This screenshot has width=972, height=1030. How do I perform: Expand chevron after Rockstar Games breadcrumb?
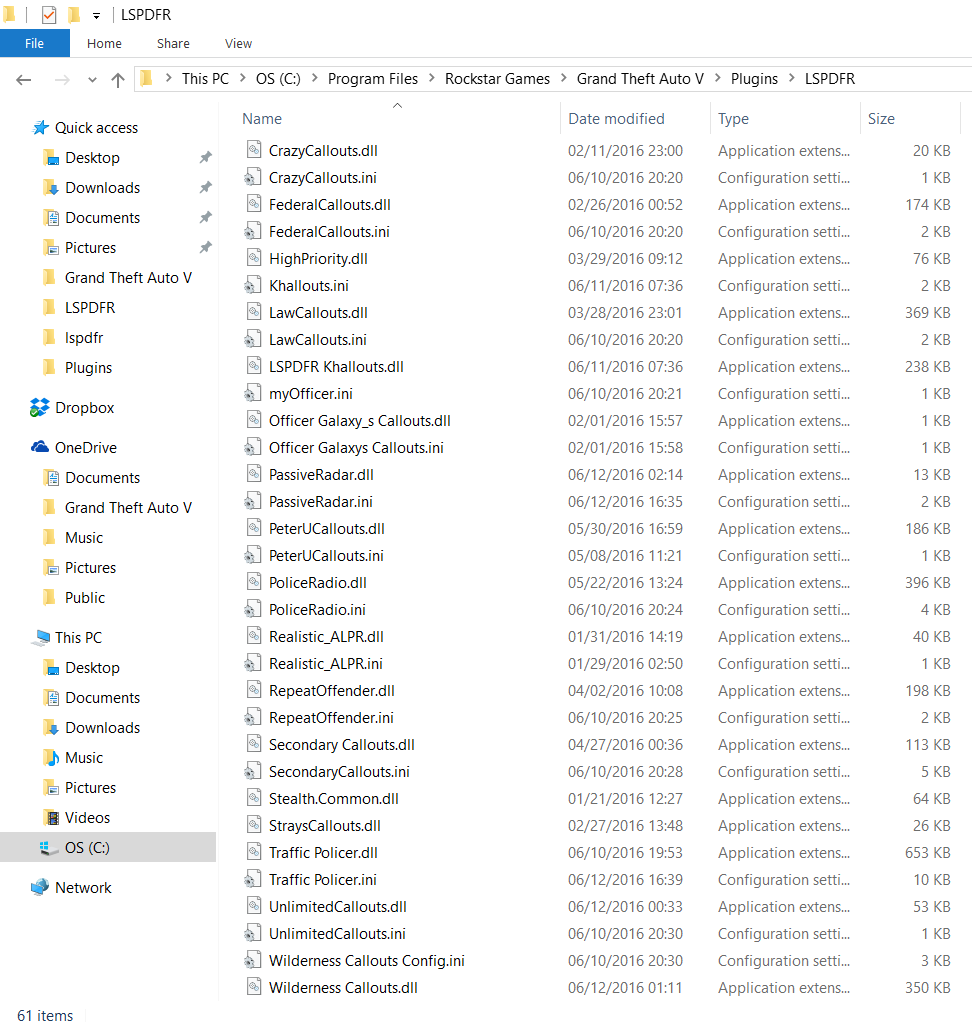point(563,78)
